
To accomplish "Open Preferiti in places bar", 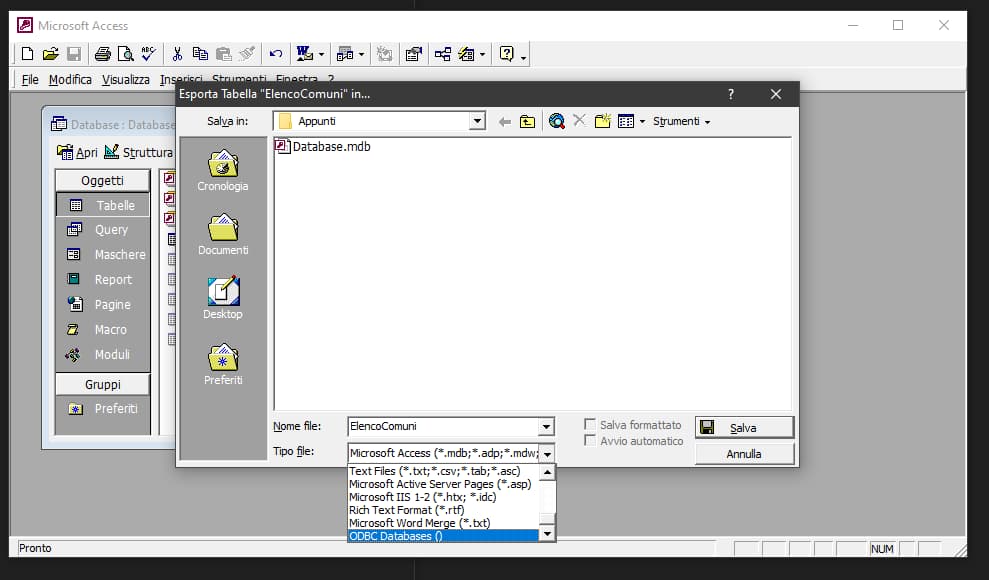I will click(x=223, y=364).
